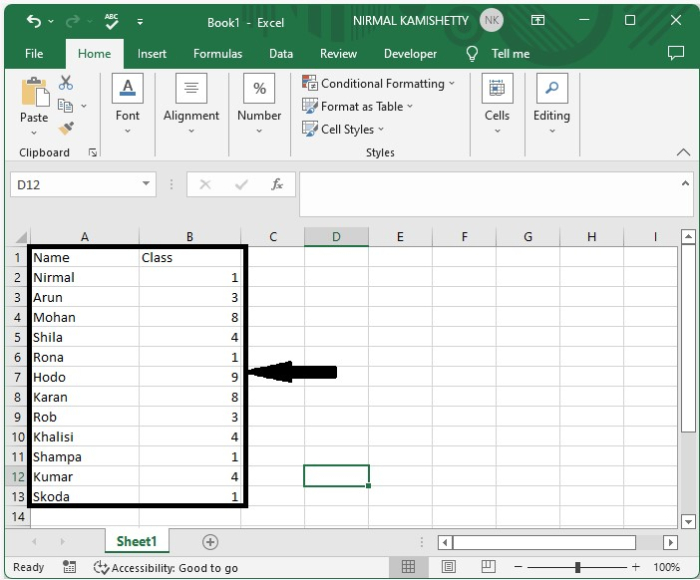This screenshot has width=700, height=580.
Task: Switch to the Review tab
Action: (x=338, y=54)
